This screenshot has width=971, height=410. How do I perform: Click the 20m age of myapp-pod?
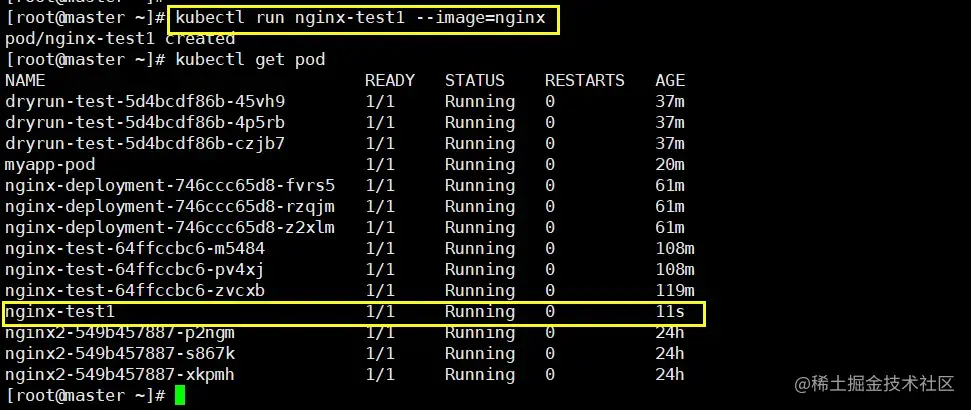pyautogui.click(x=670, y=165)
